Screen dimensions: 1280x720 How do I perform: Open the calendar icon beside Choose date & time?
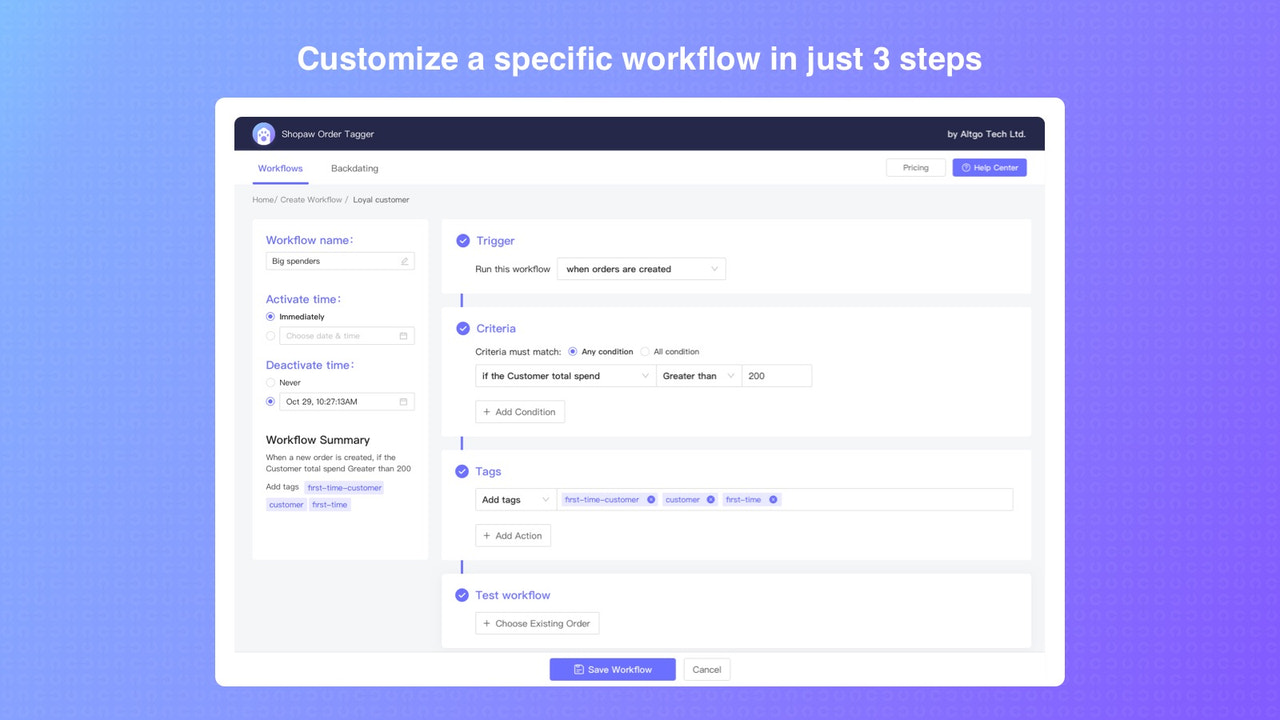[405, 335]
